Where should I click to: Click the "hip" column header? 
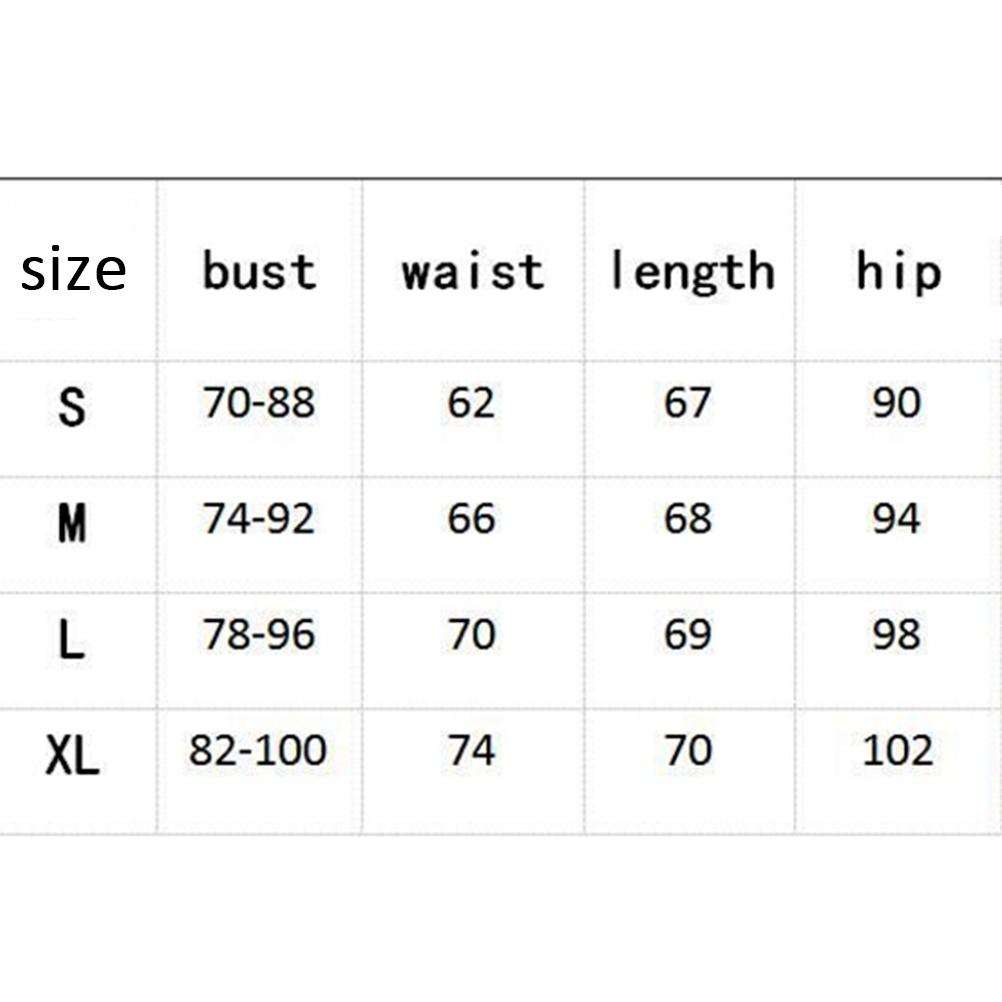[x=898, y=271]
